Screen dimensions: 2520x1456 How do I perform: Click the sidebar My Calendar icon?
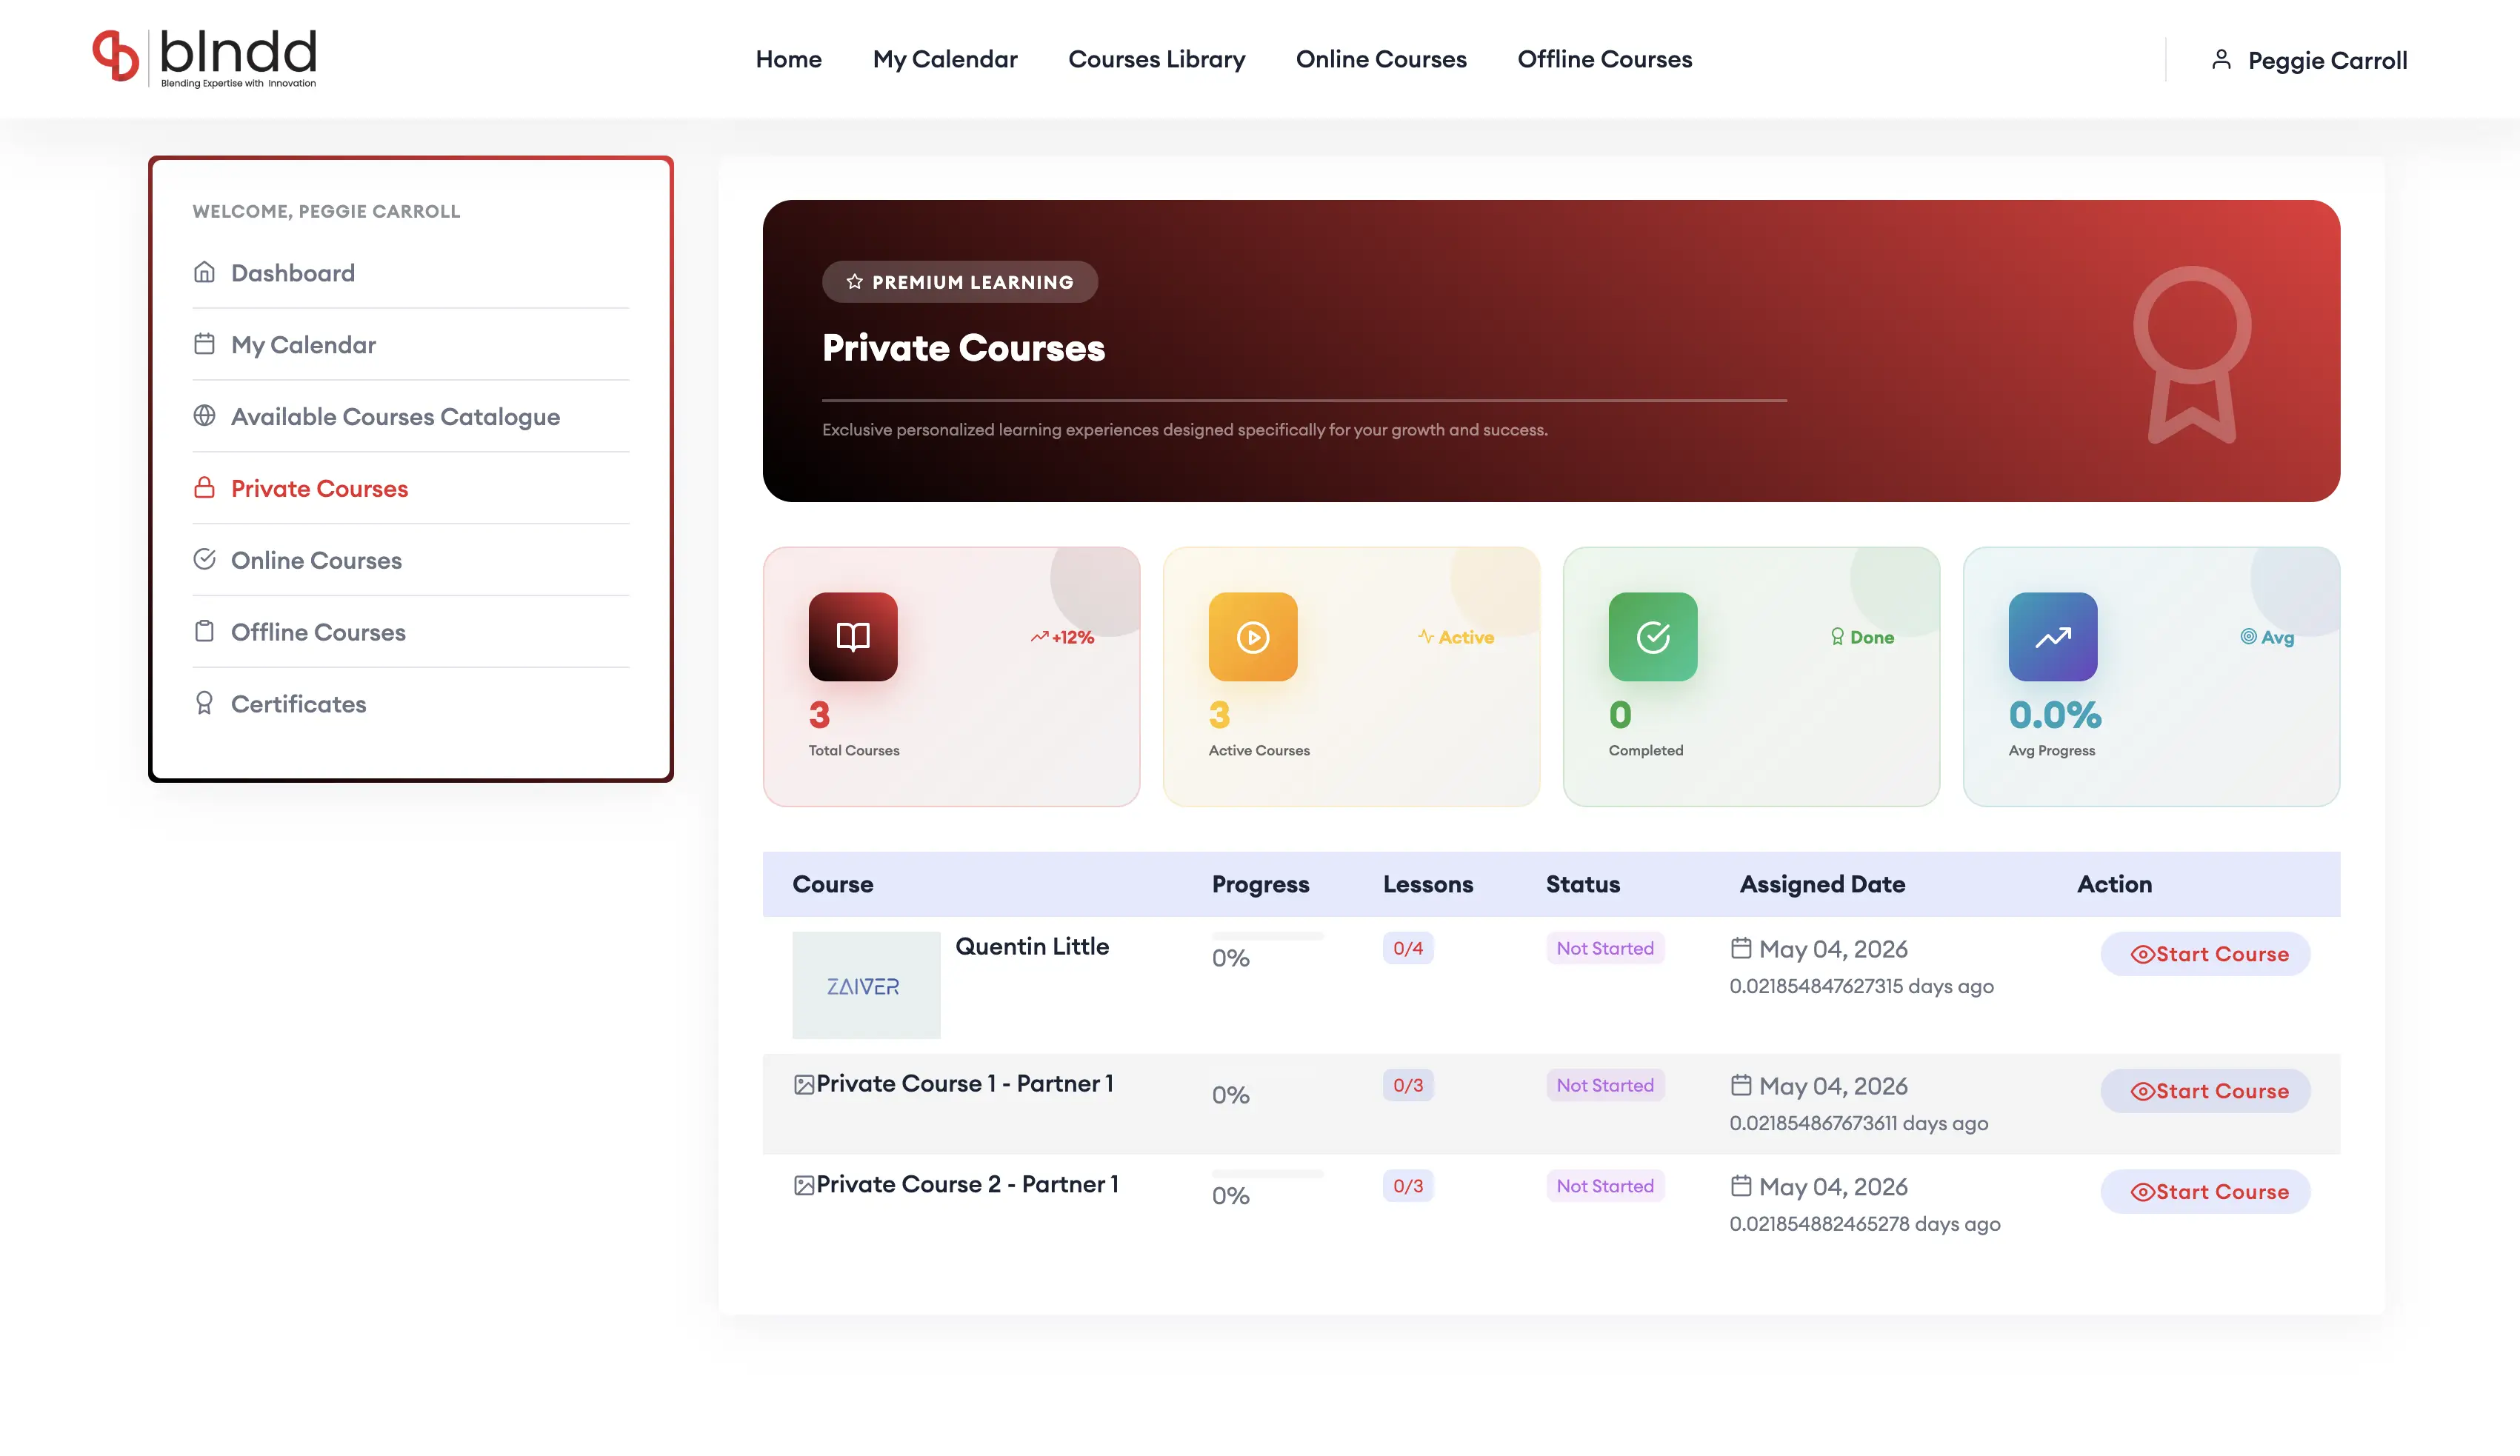click(x=204, y=344)
